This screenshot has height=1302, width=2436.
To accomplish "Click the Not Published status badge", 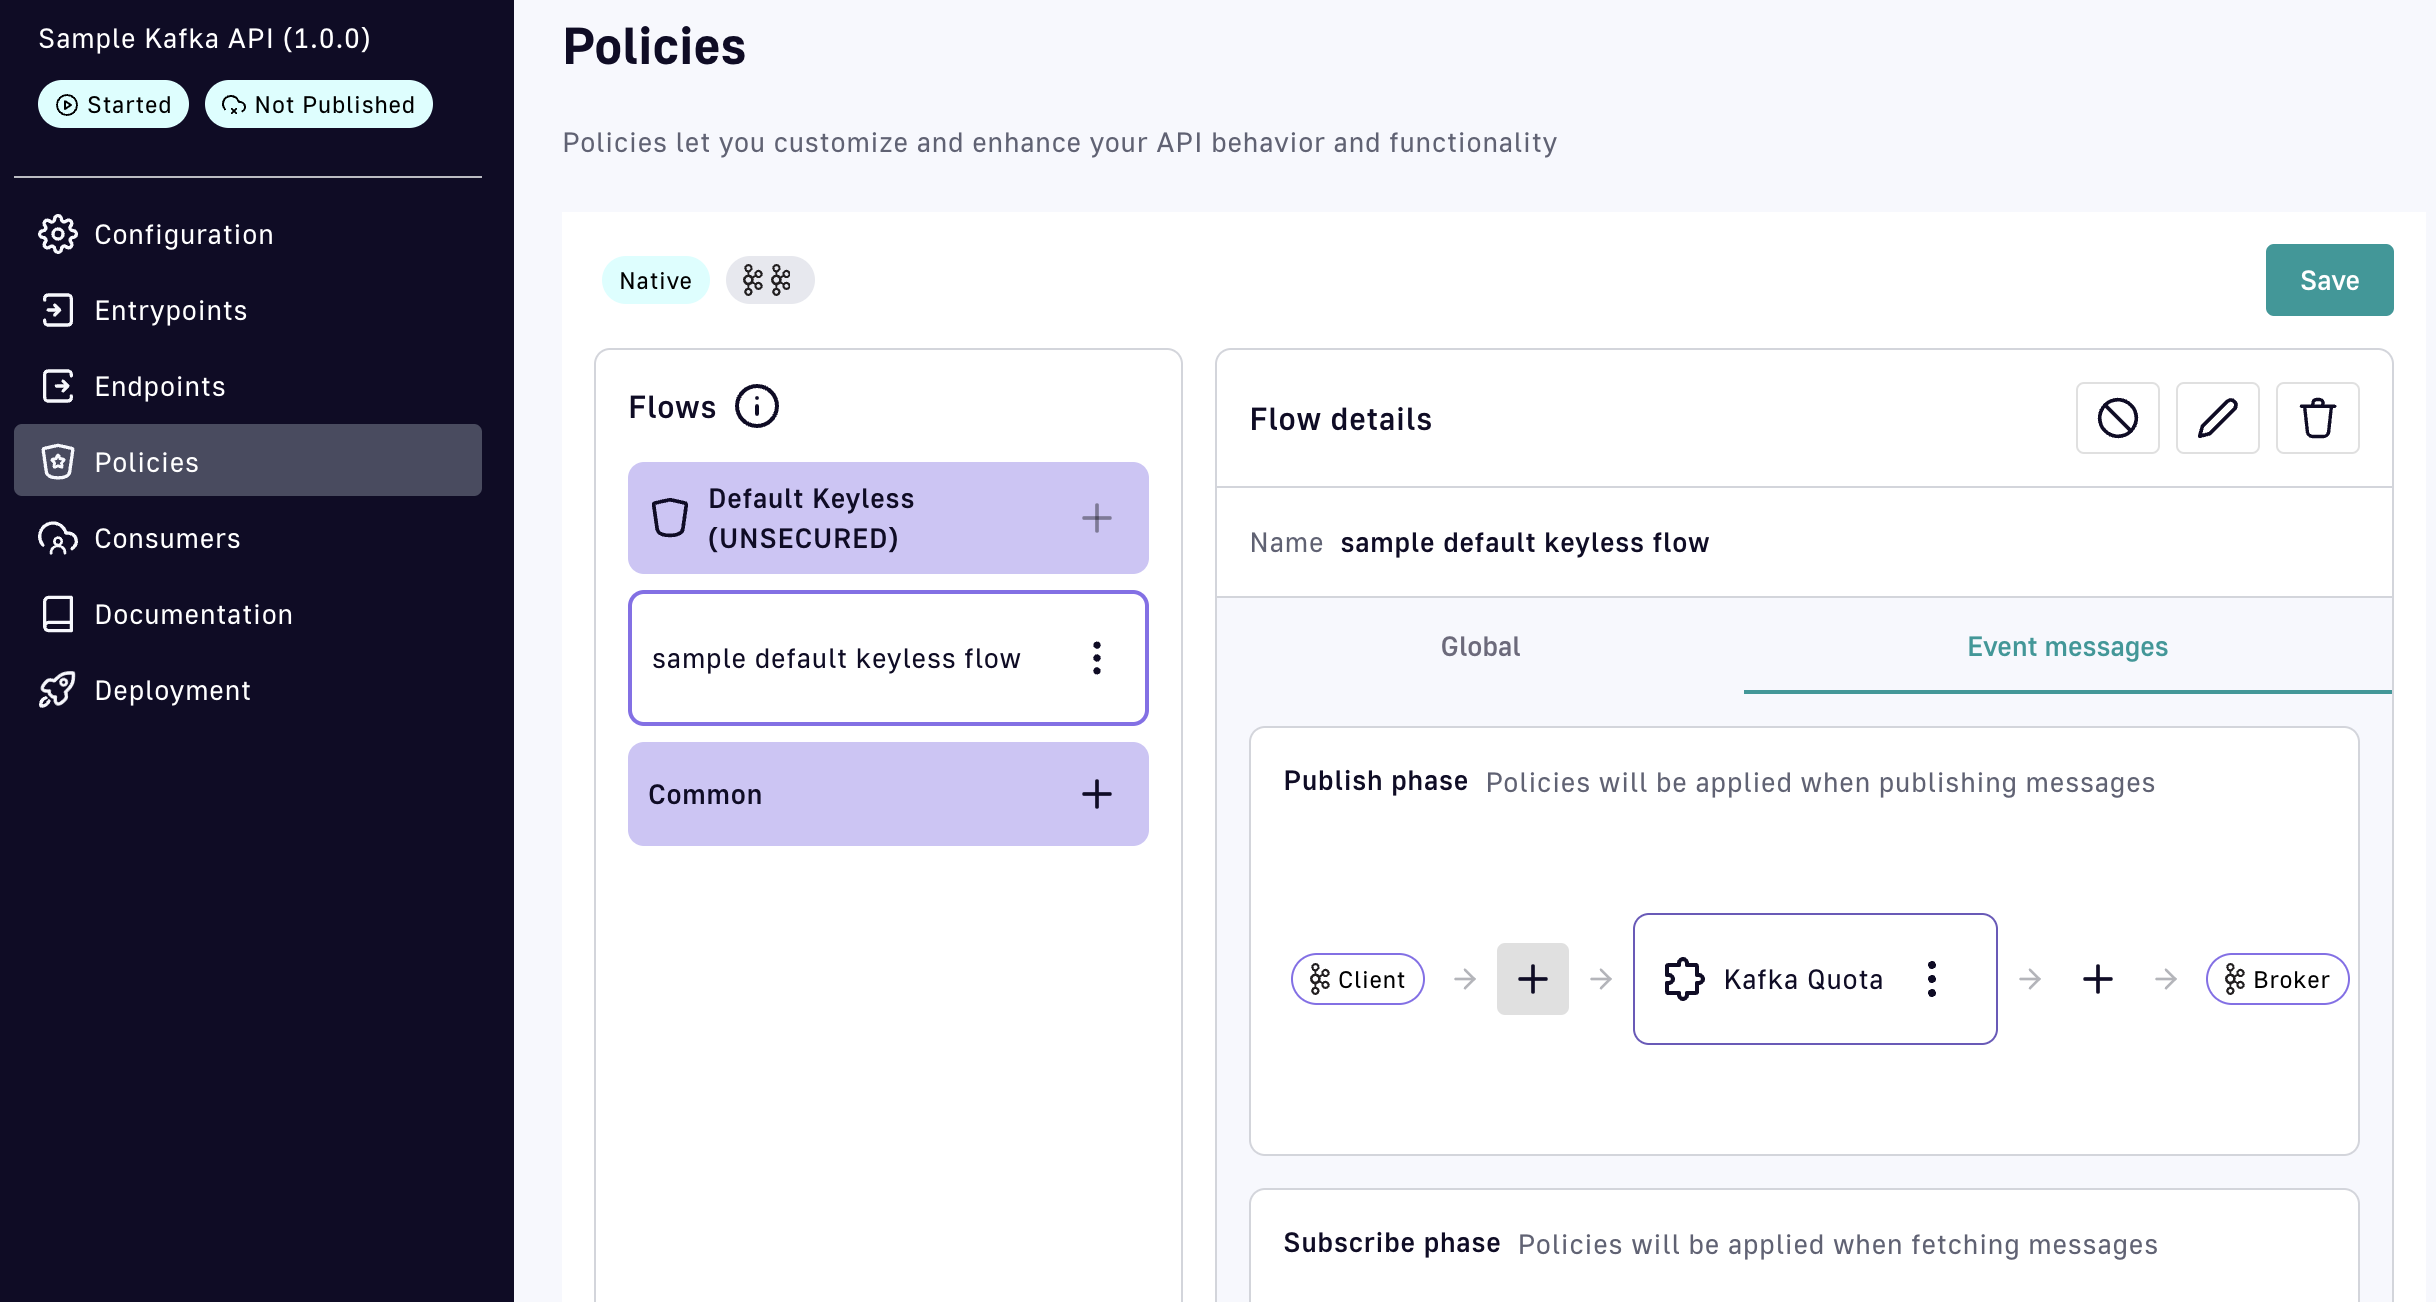I will 318,105.
